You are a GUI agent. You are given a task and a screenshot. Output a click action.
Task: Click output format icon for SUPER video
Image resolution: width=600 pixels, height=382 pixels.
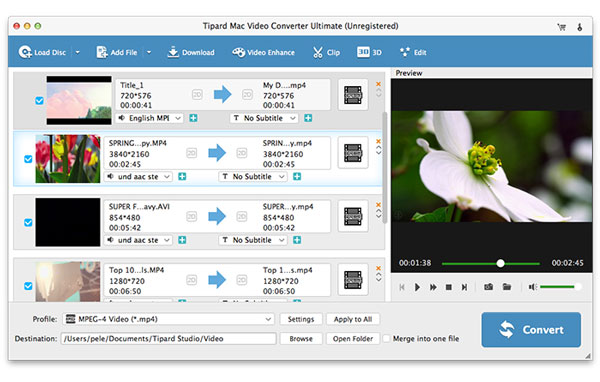pos(353,217)
